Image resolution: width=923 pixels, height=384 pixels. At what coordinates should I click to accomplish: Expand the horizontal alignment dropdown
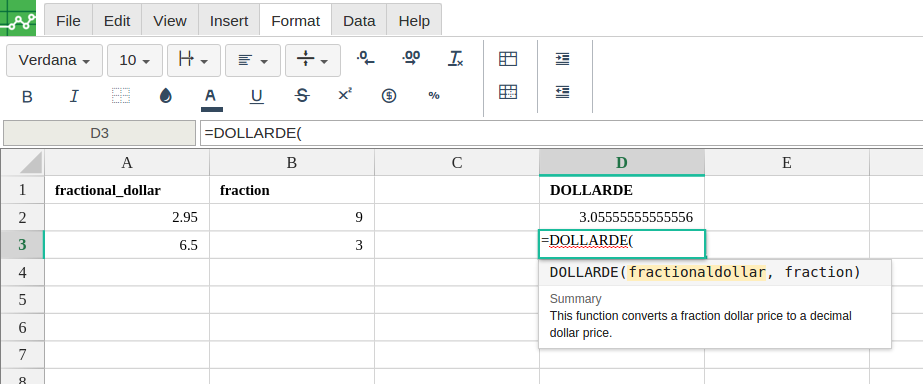tap(253, 60)
